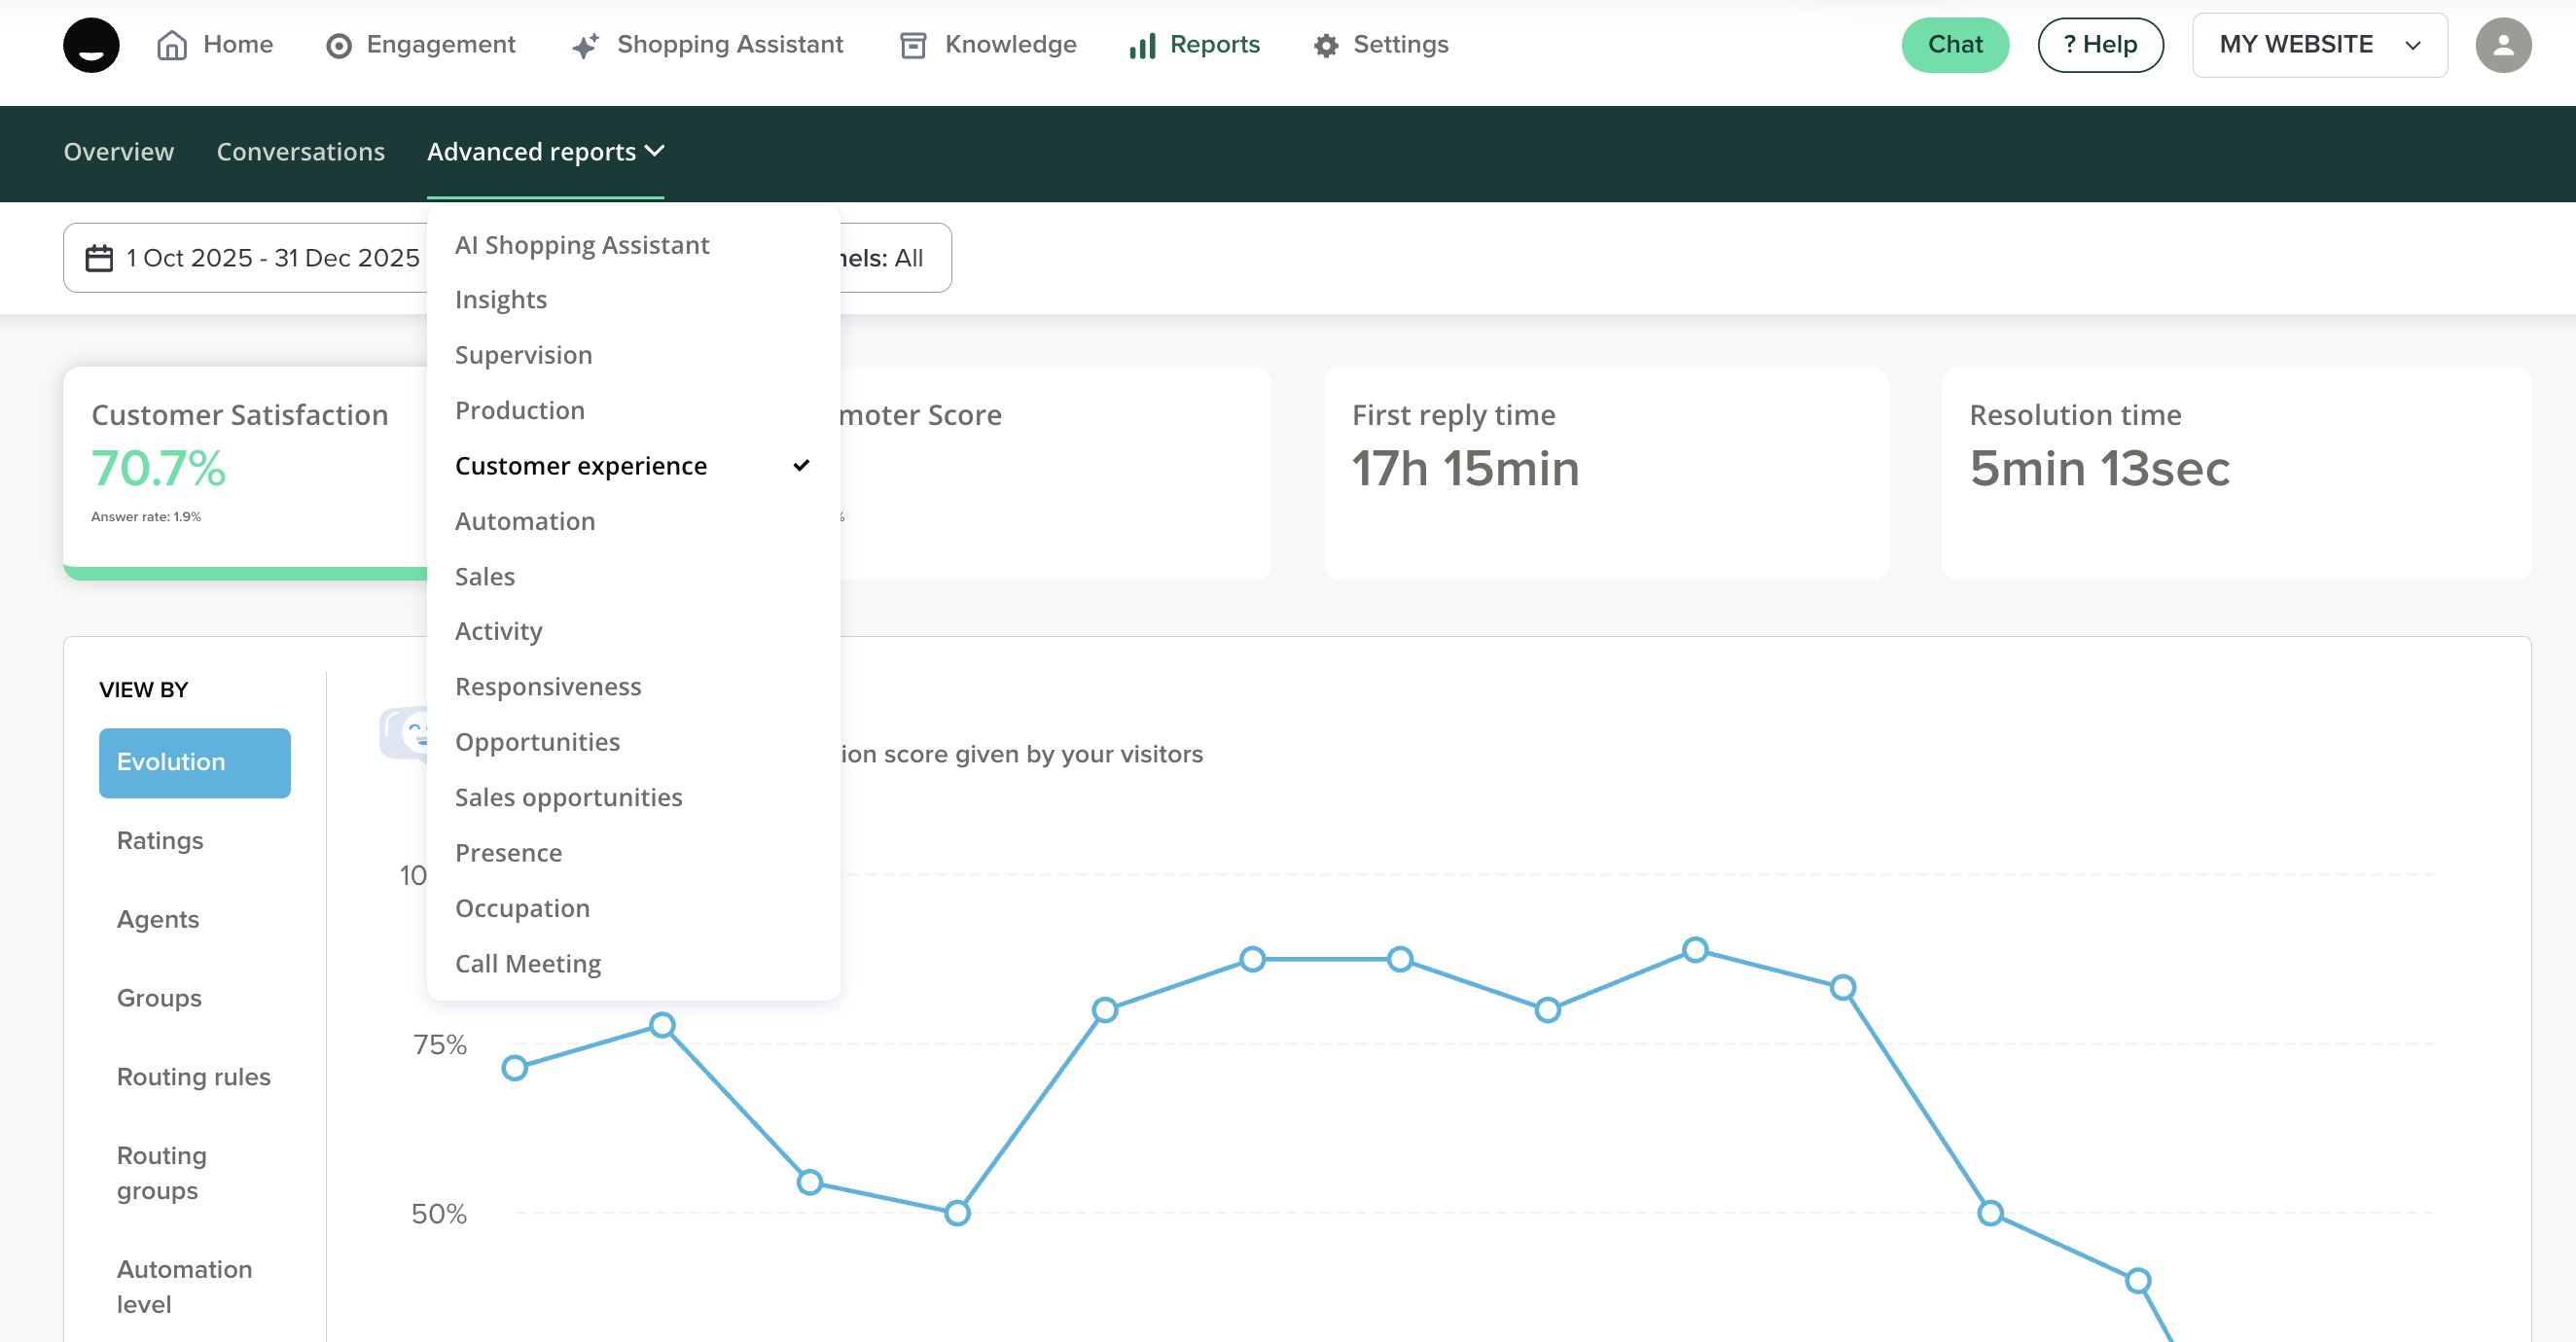Screen dimensions: 2576x1342
Task: Switch View By to Ratings
Action: tap(160, 840)
